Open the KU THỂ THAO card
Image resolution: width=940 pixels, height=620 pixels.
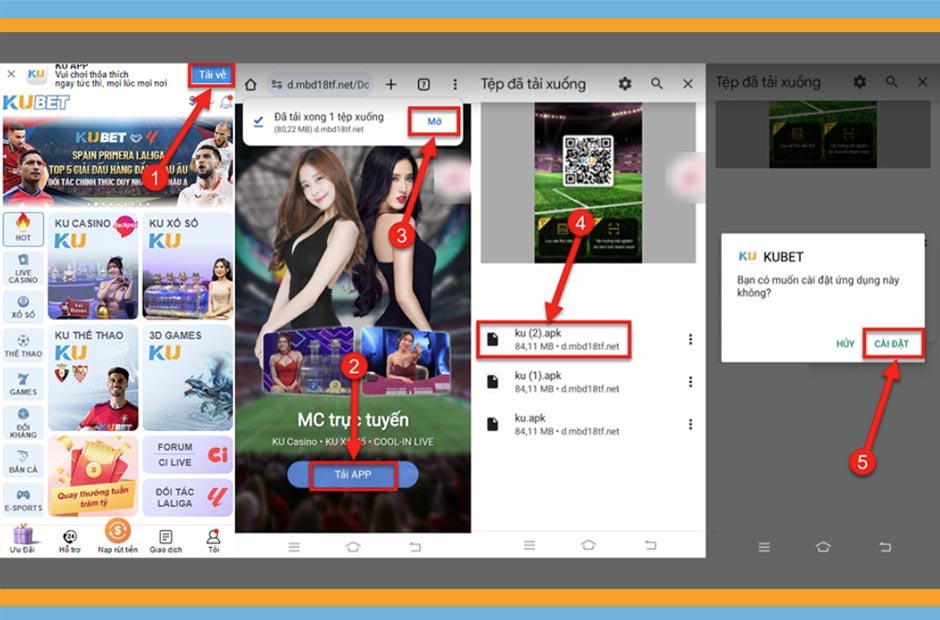pos(93,378)
